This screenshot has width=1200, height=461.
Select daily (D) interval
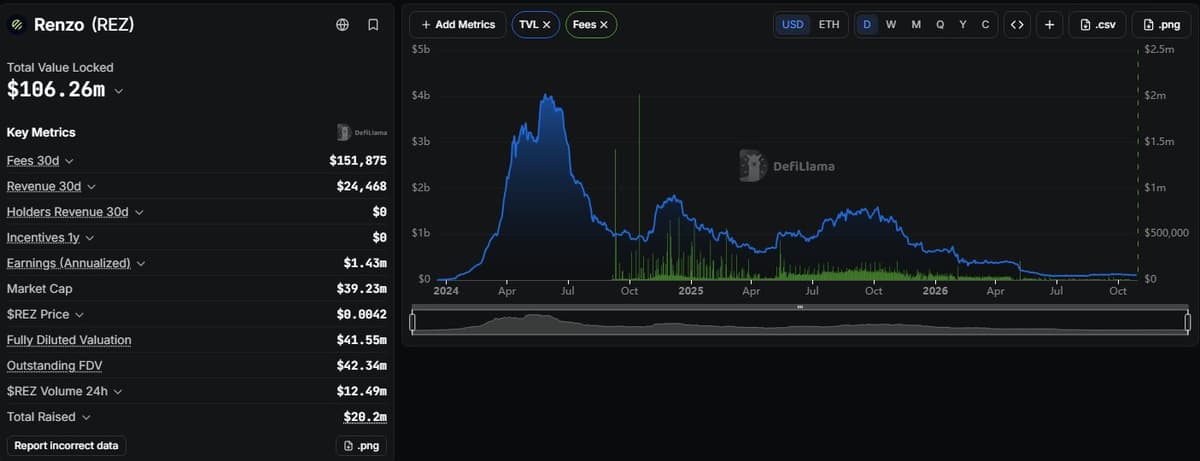point(867,24)
